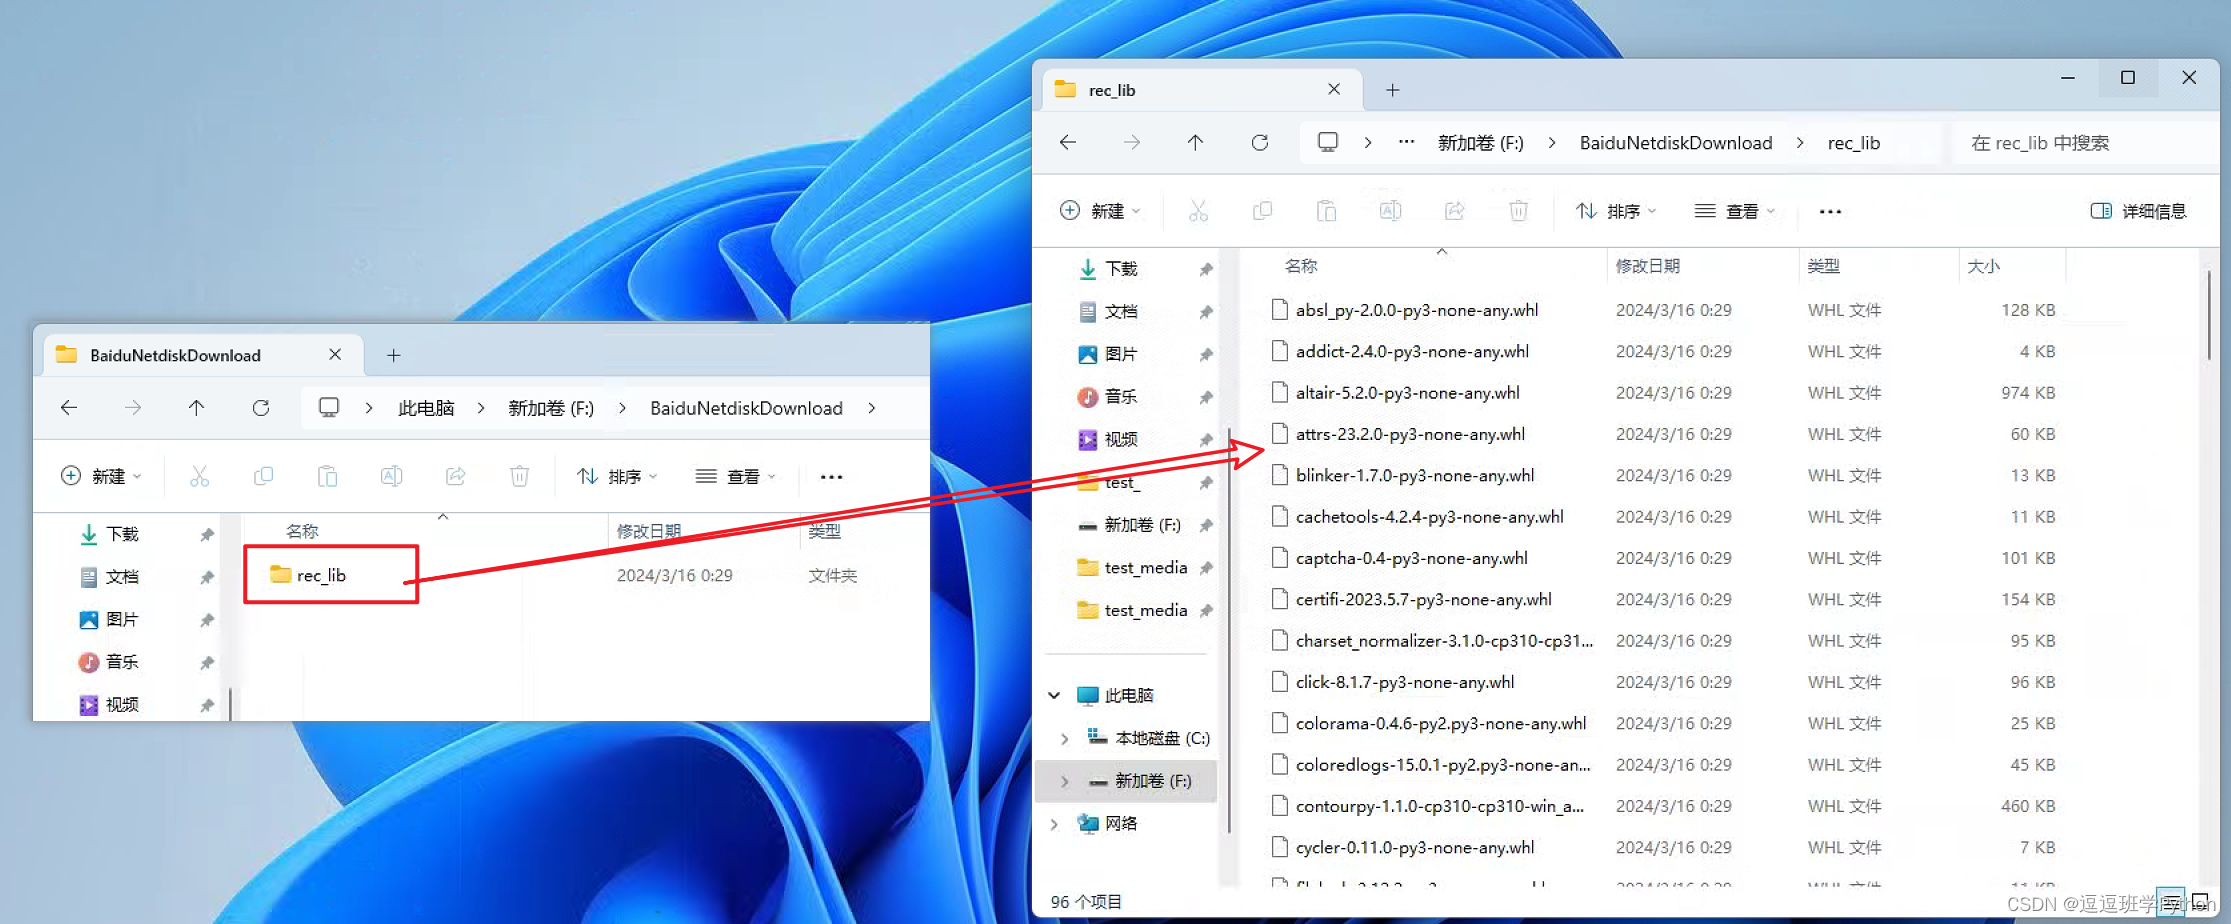Sort by 修改日期 column in rec_lib window
The image size is (2231, 924).
point(1647,266)
